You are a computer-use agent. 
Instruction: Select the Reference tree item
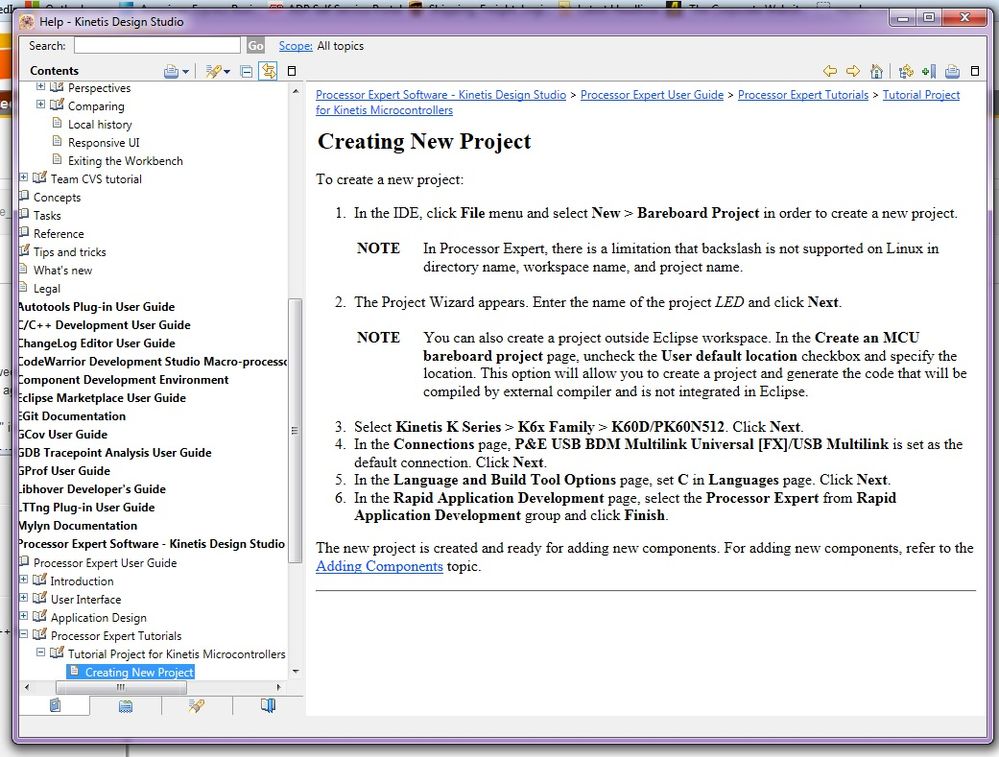59,234
